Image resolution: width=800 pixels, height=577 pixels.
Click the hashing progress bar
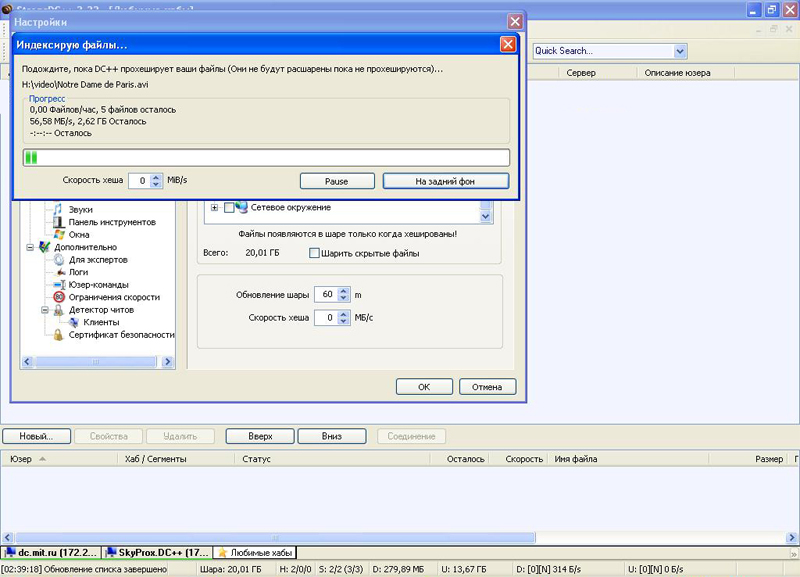pos(266,157)
